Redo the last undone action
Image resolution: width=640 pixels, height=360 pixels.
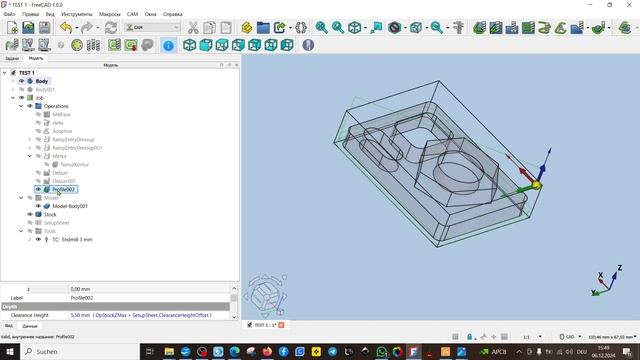coord(87,28)
